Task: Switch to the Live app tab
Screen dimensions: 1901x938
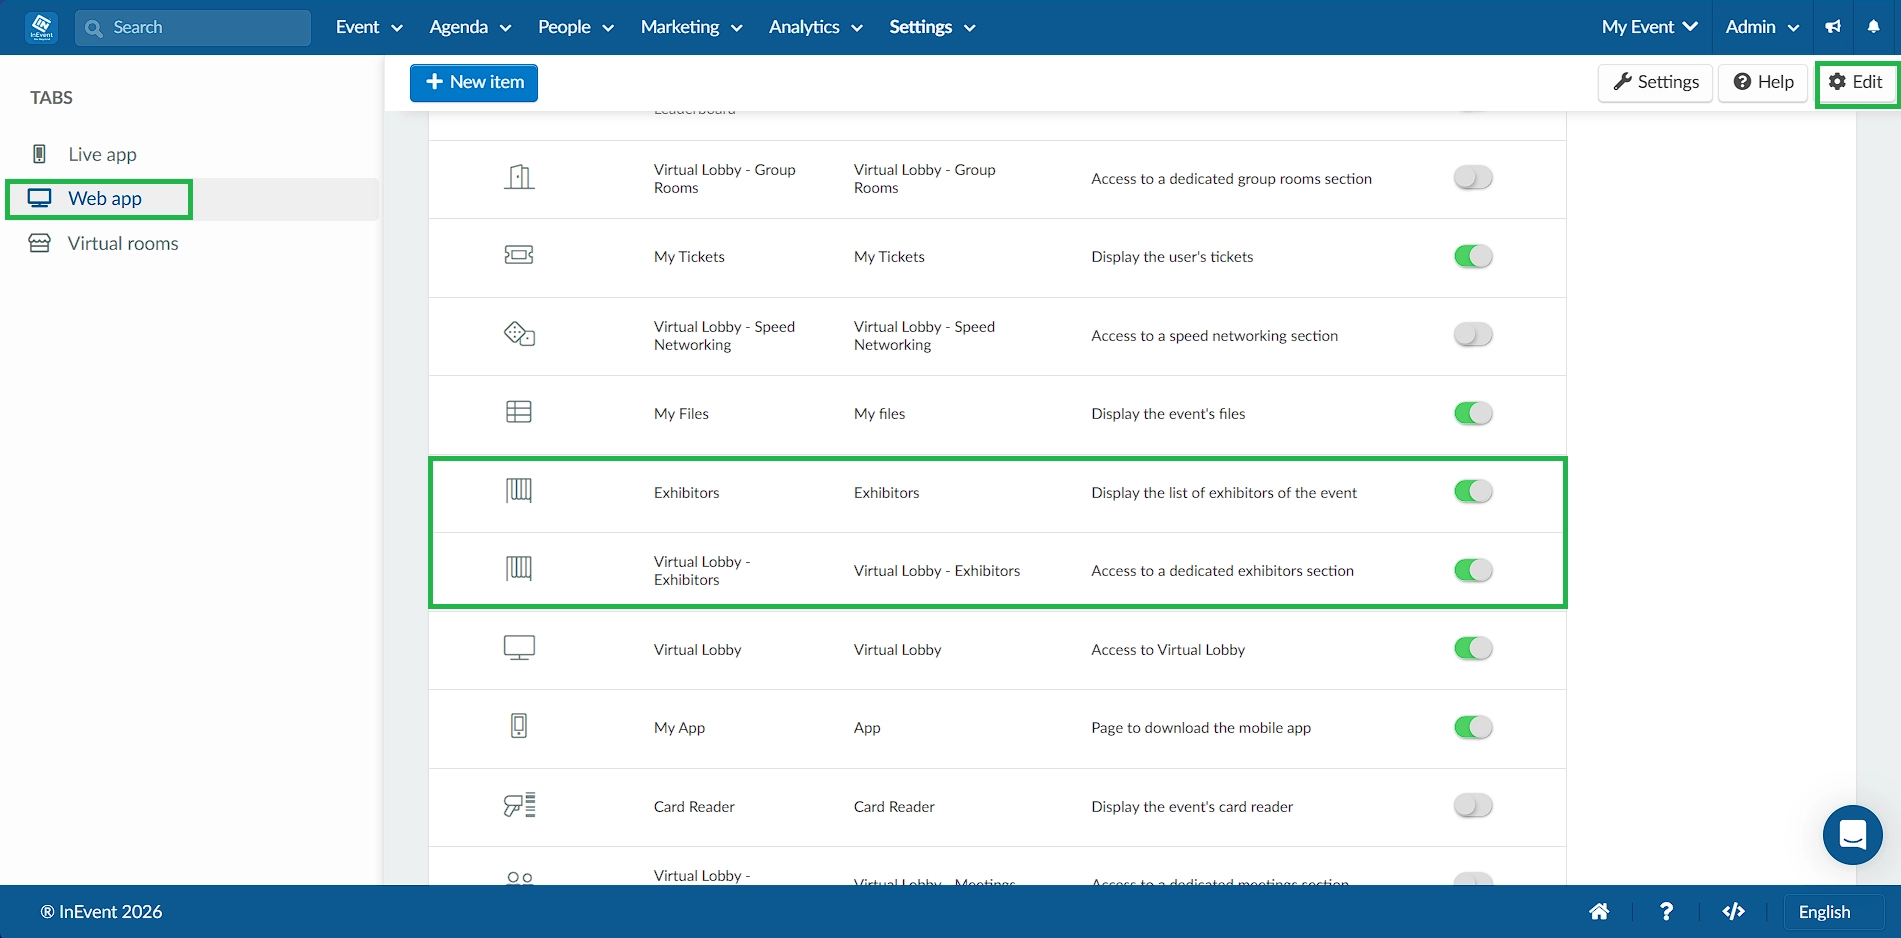Action: point(102,154)
